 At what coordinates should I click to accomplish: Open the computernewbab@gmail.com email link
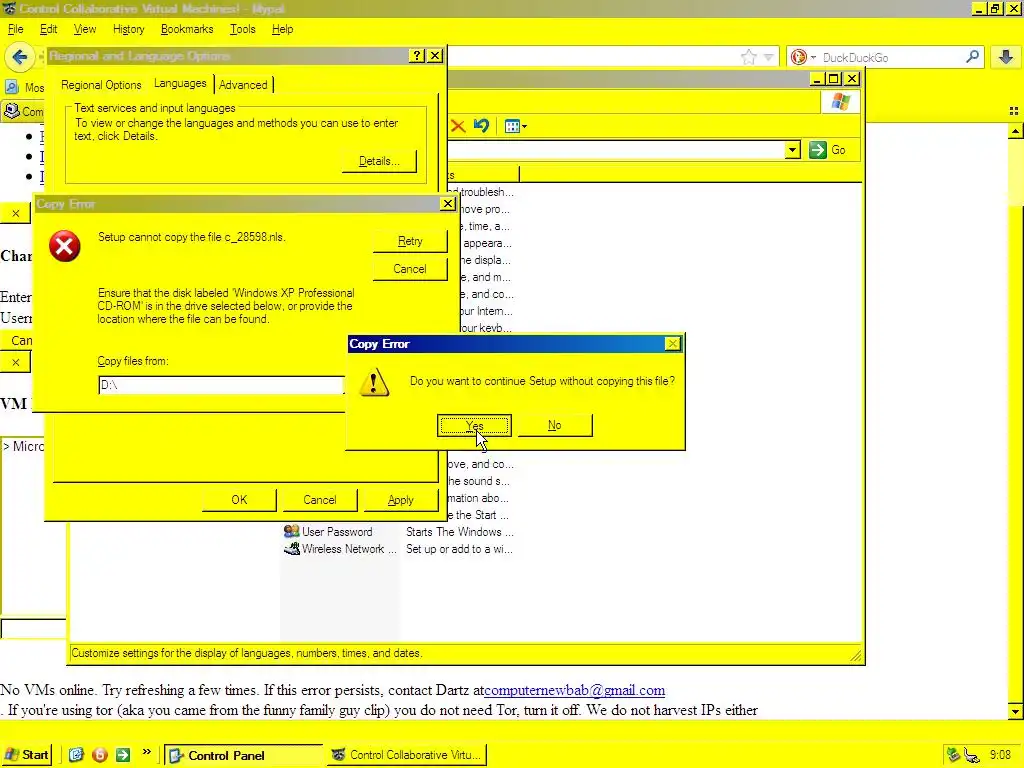pos(574,690)
